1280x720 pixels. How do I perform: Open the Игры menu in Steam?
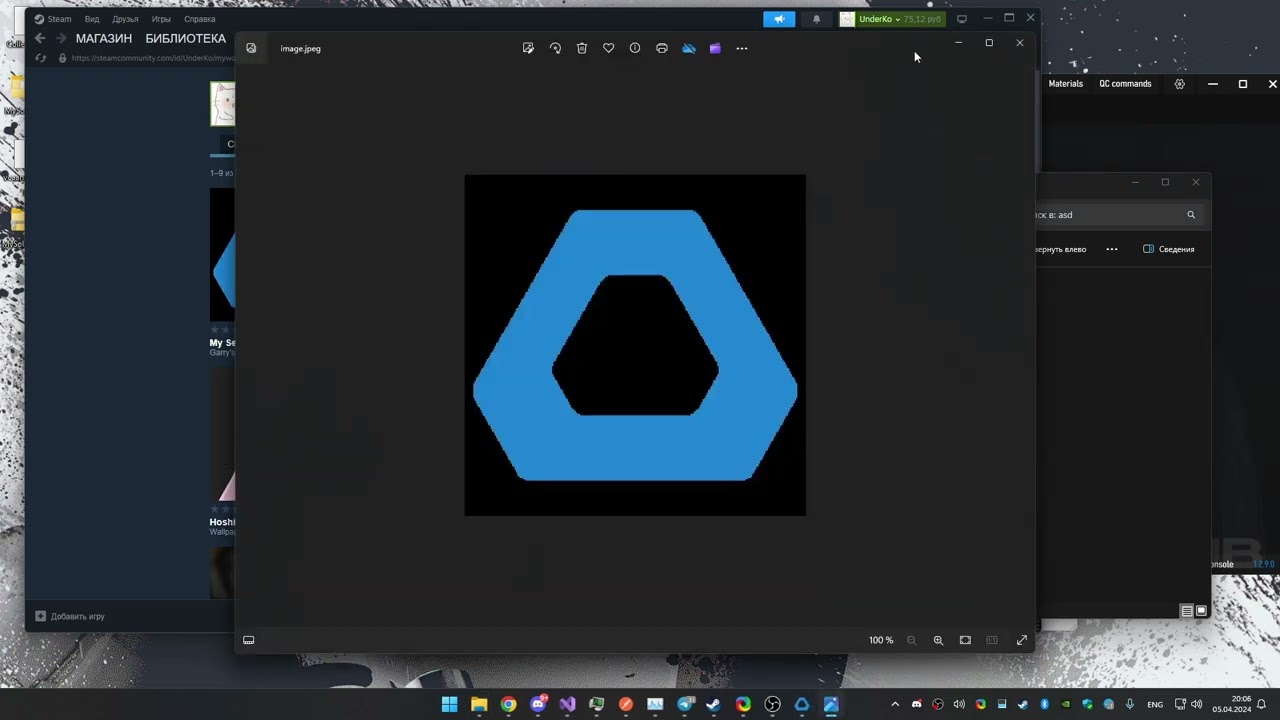point(161,19)
